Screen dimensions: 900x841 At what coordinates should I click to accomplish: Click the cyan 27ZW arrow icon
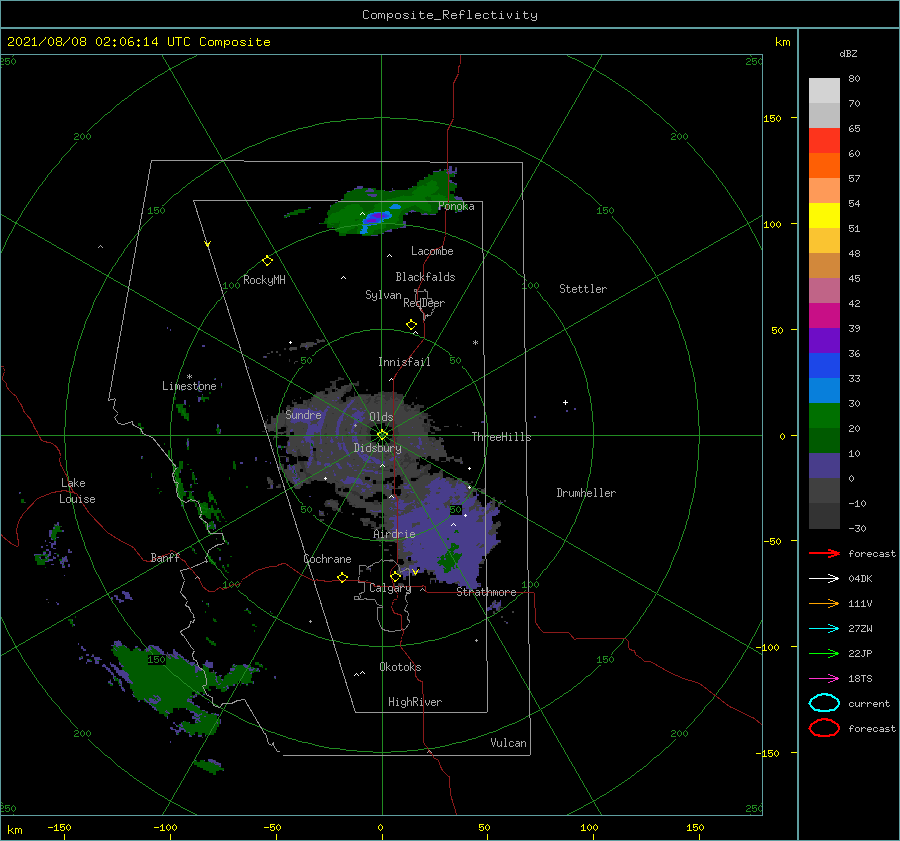click(x=824, y=629)
